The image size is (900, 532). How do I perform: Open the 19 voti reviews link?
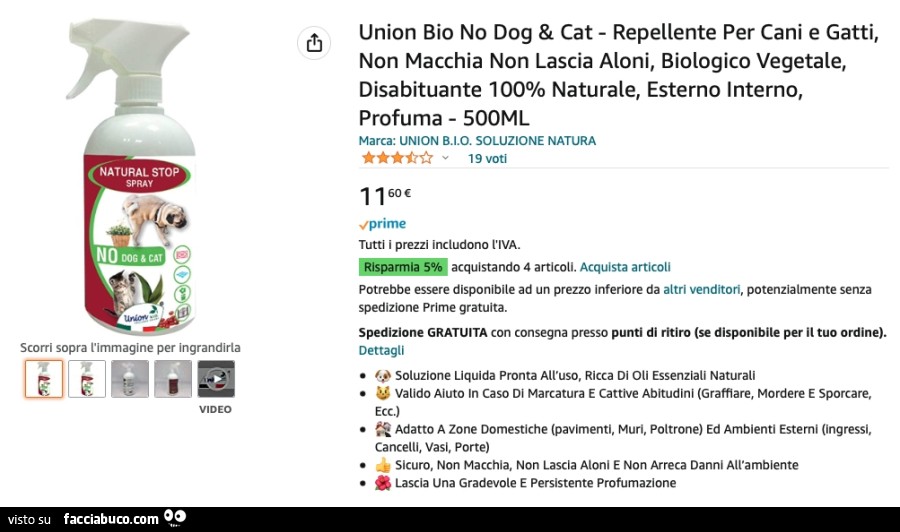coord(487,158)
